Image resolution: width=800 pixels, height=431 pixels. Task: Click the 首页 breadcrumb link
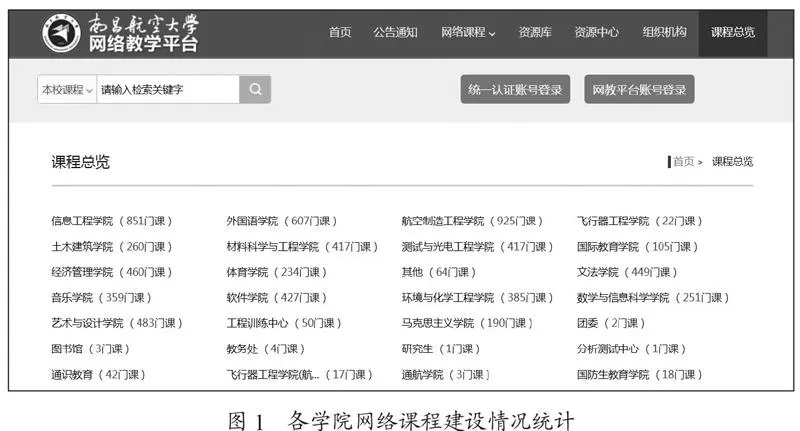(x=684, y=162)
